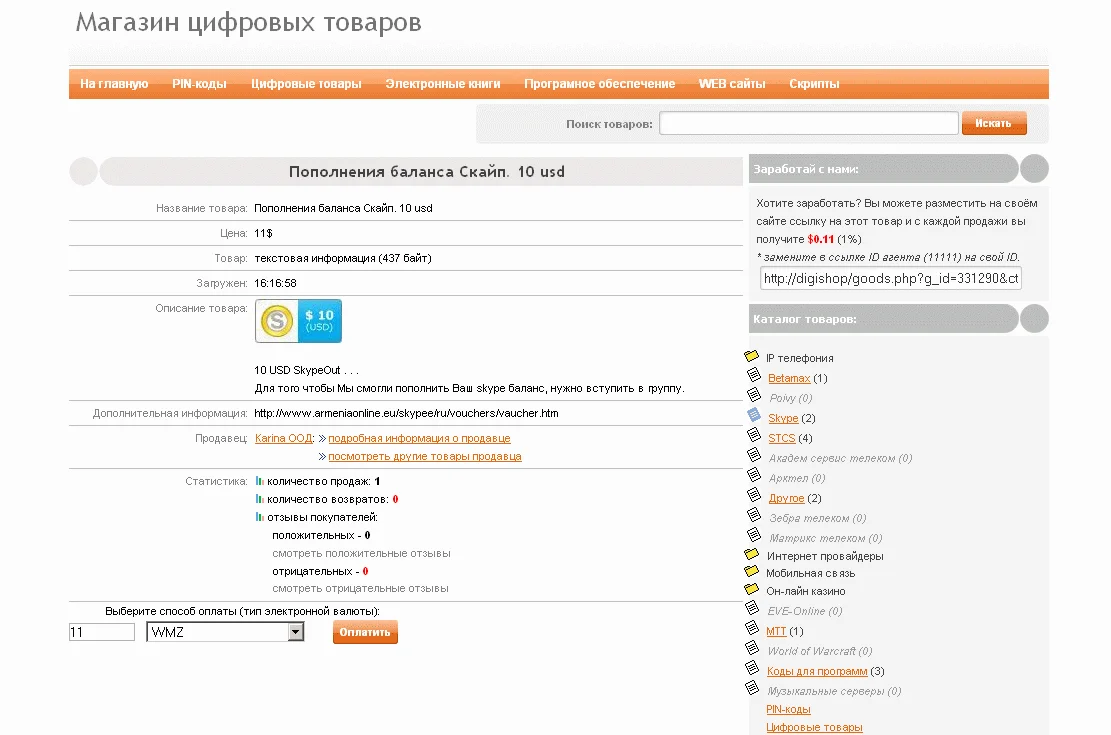The image size is (1111, 735).
Task: Click the icon beside Коды для программ
Action: [x=752, y=667]
